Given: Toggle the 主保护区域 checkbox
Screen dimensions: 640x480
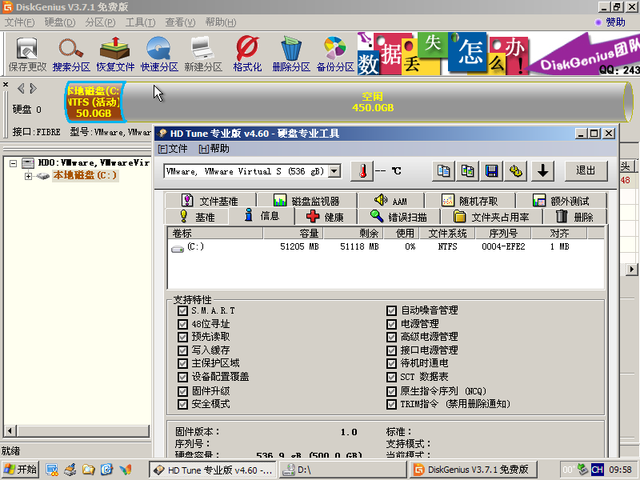Looking at the screenshot, I should 182,364.
